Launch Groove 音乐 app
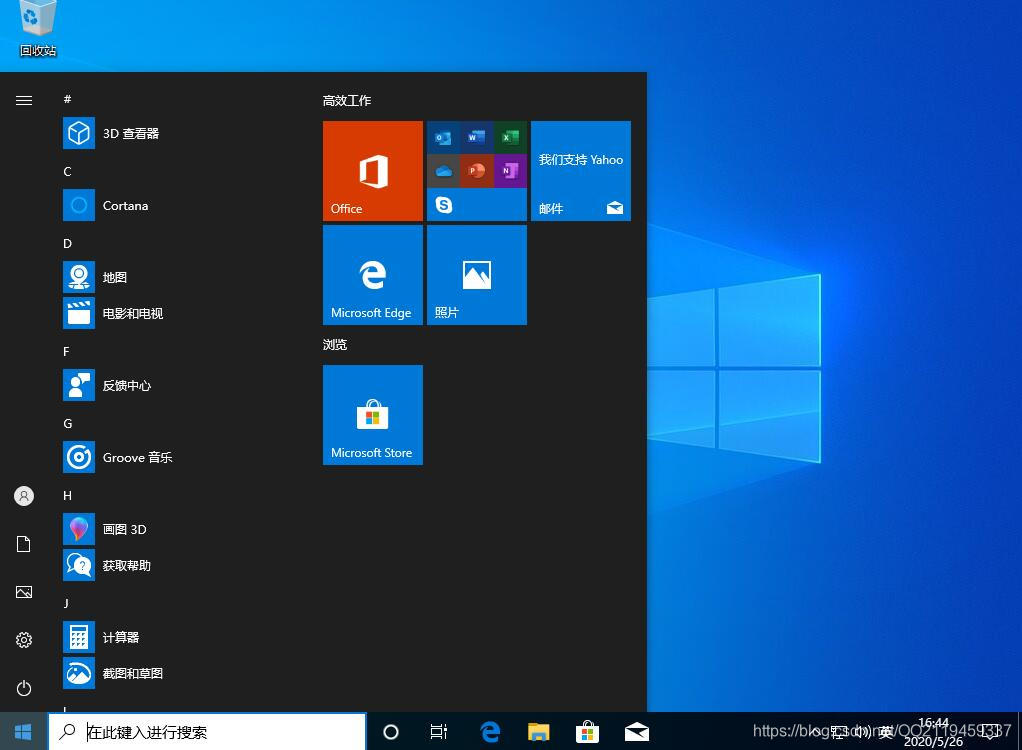 (x=176, y=457)
